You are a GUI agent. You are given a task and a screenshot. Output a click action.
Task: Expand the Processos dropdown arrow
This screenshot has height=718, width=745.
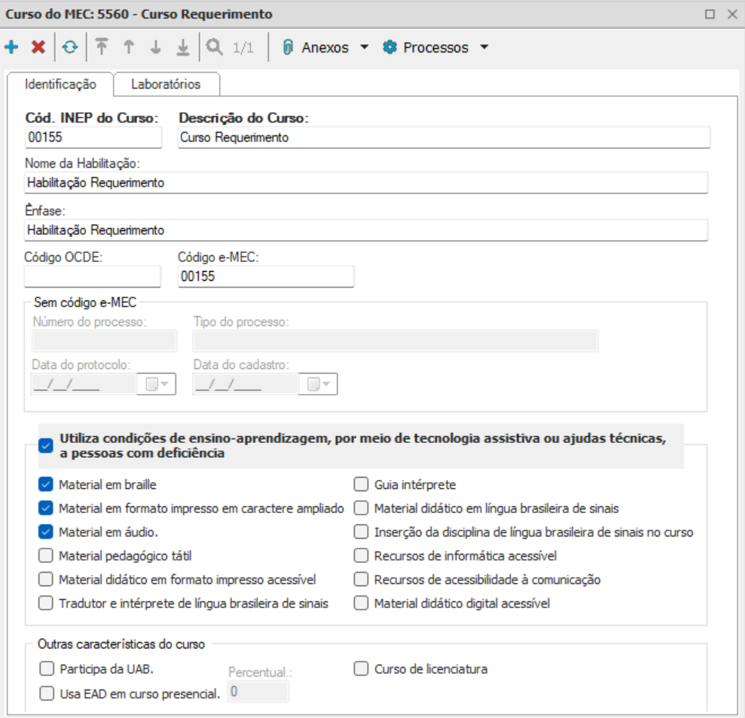coord(484,47)
